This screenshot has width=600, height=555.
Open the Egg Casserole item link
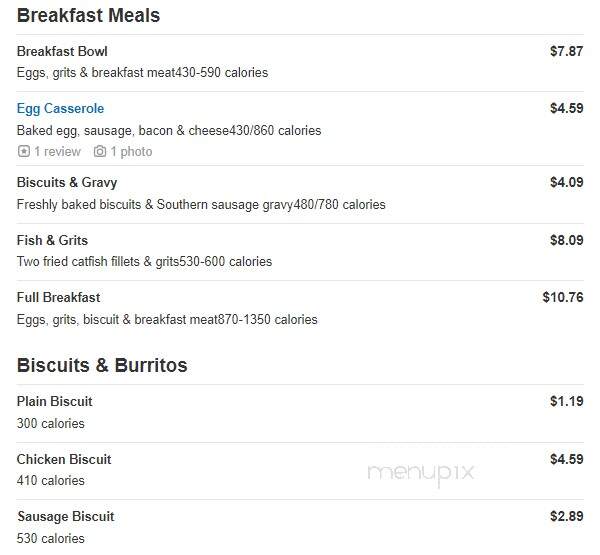(60, 109)
